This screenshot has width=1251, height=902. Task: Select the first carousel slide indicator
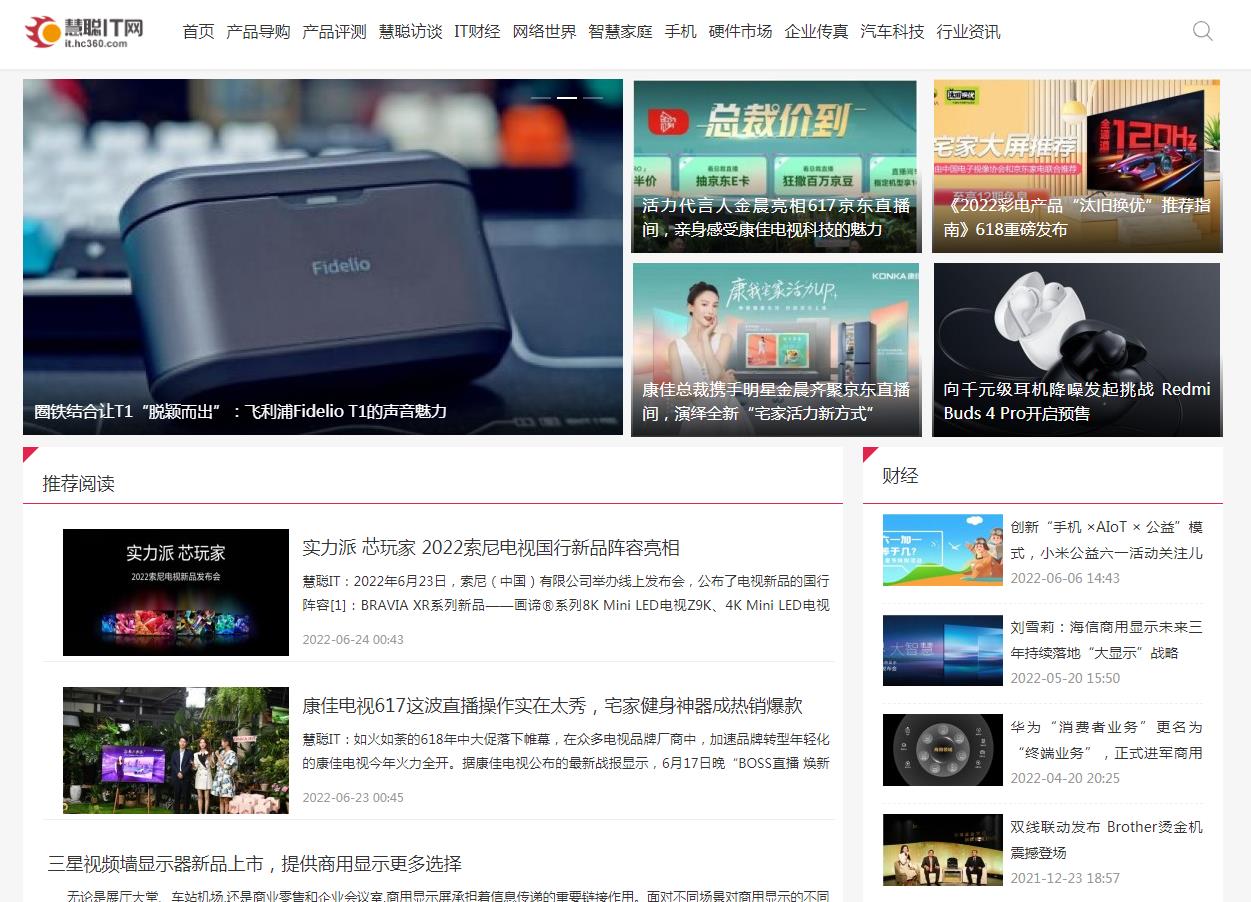pos(541,98)
